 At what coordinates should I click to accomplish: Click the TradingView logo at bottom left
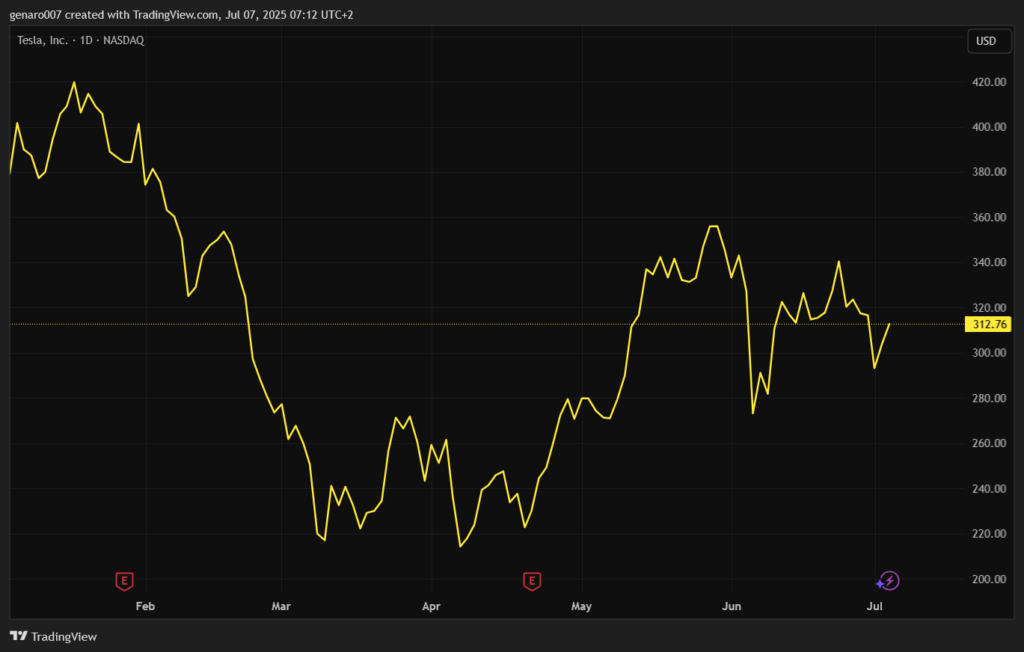53,636
